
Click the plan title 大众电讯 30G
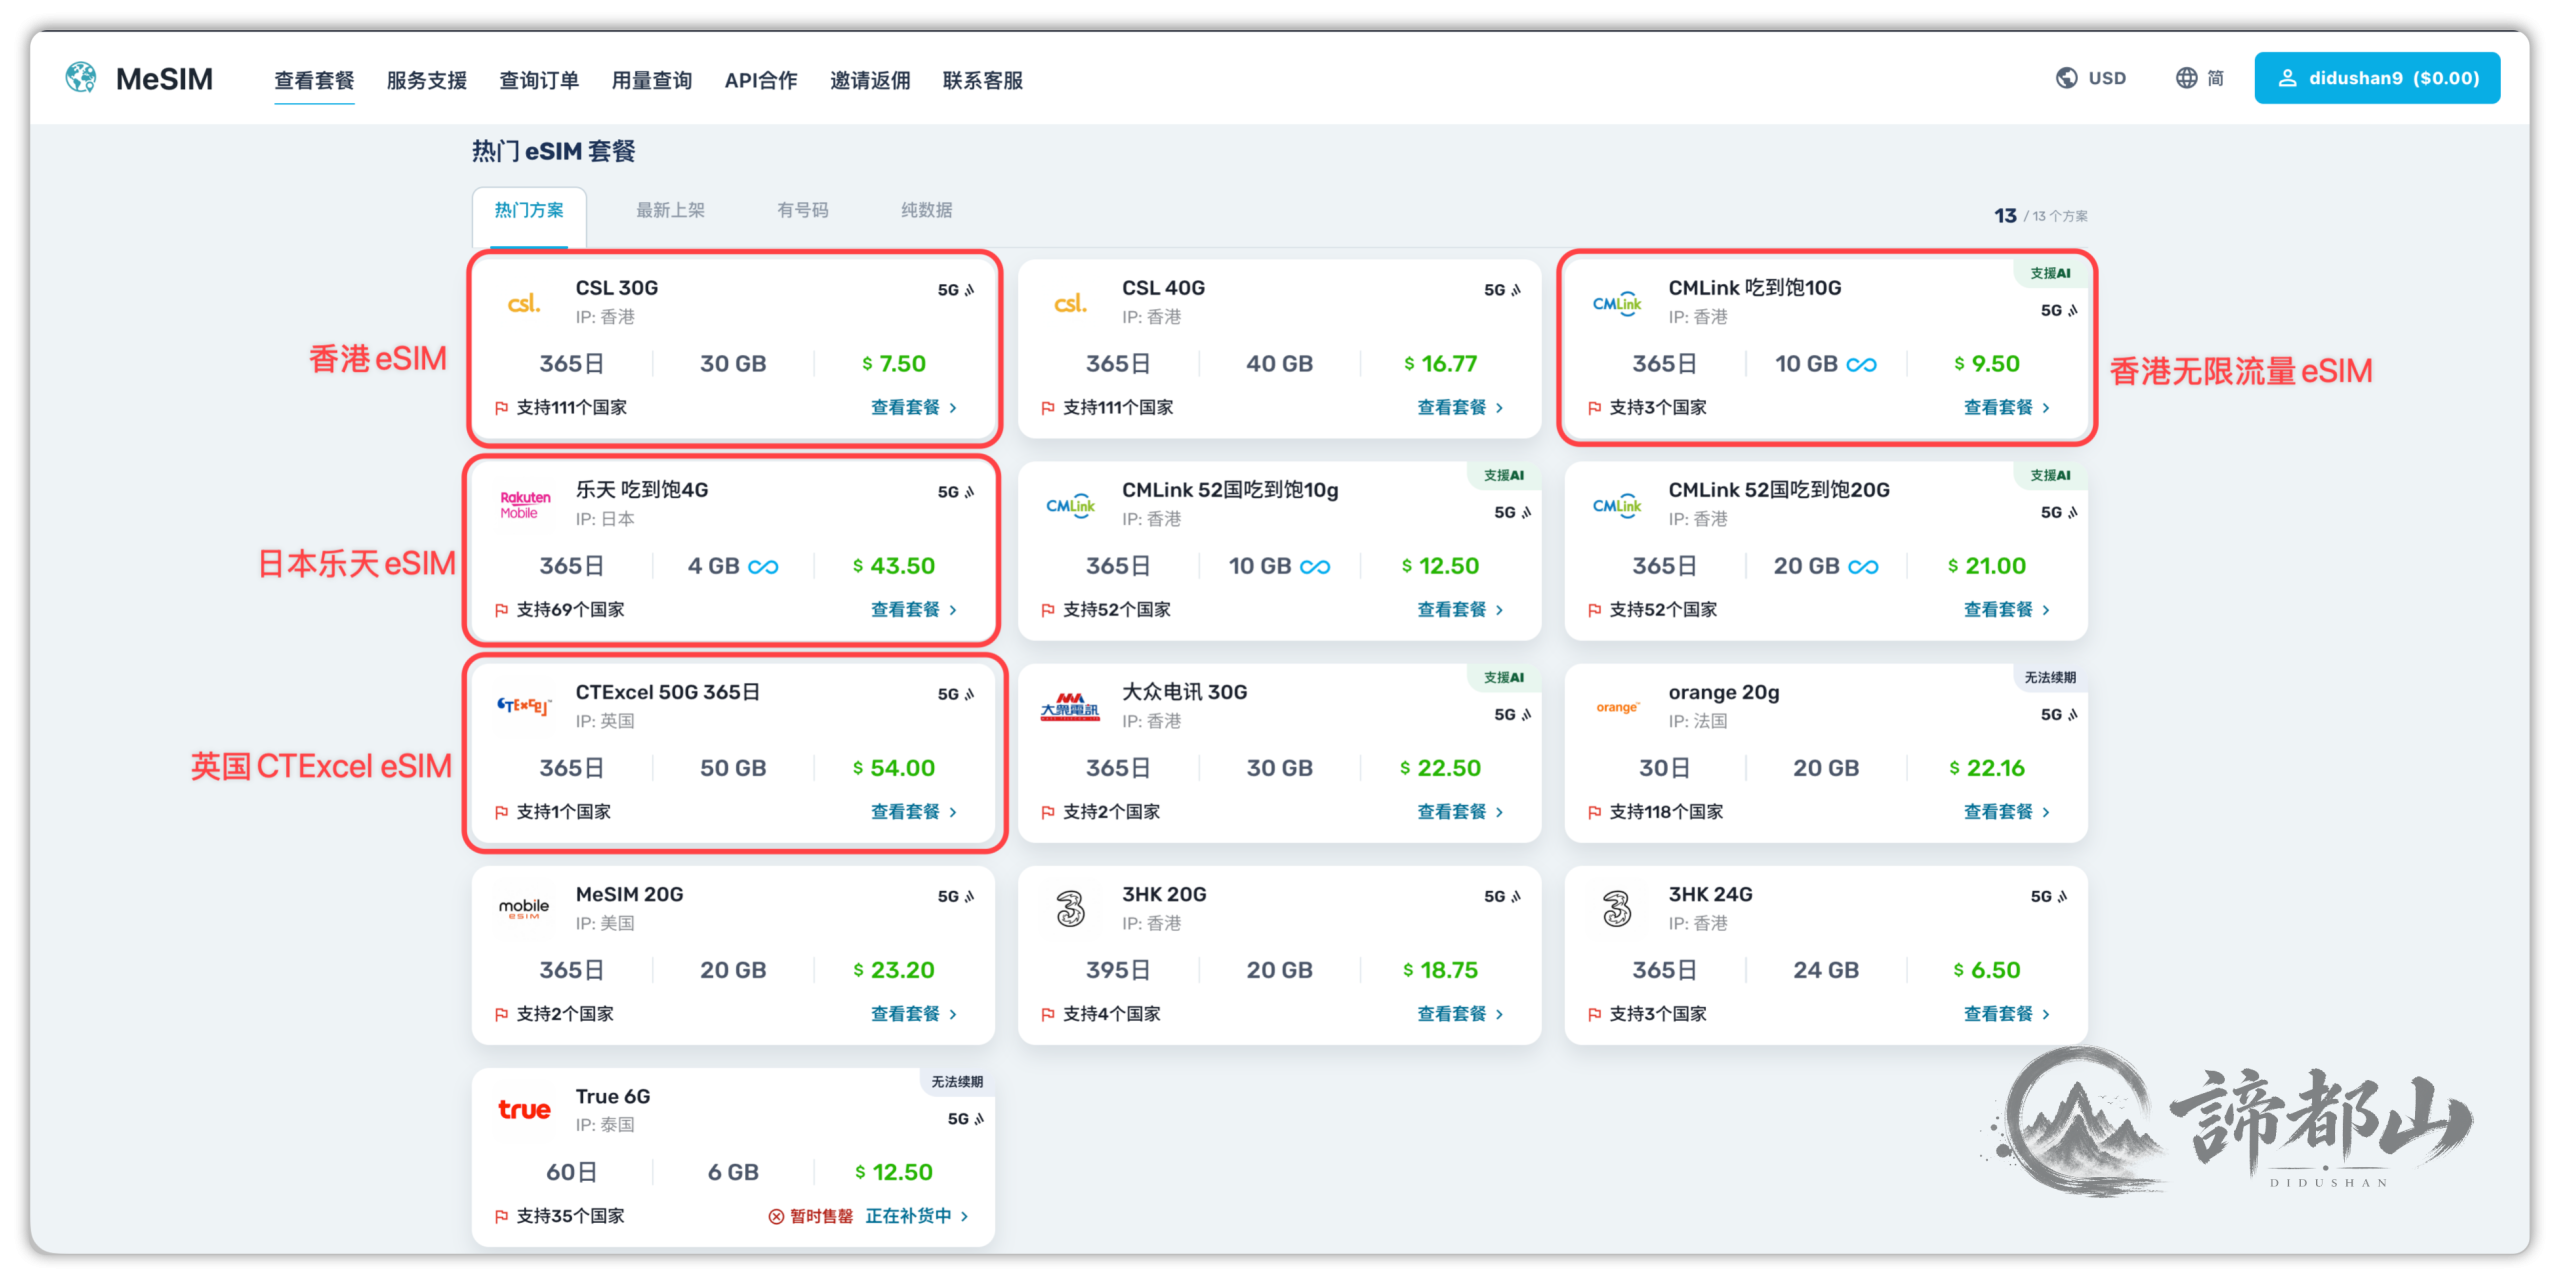1184,692
